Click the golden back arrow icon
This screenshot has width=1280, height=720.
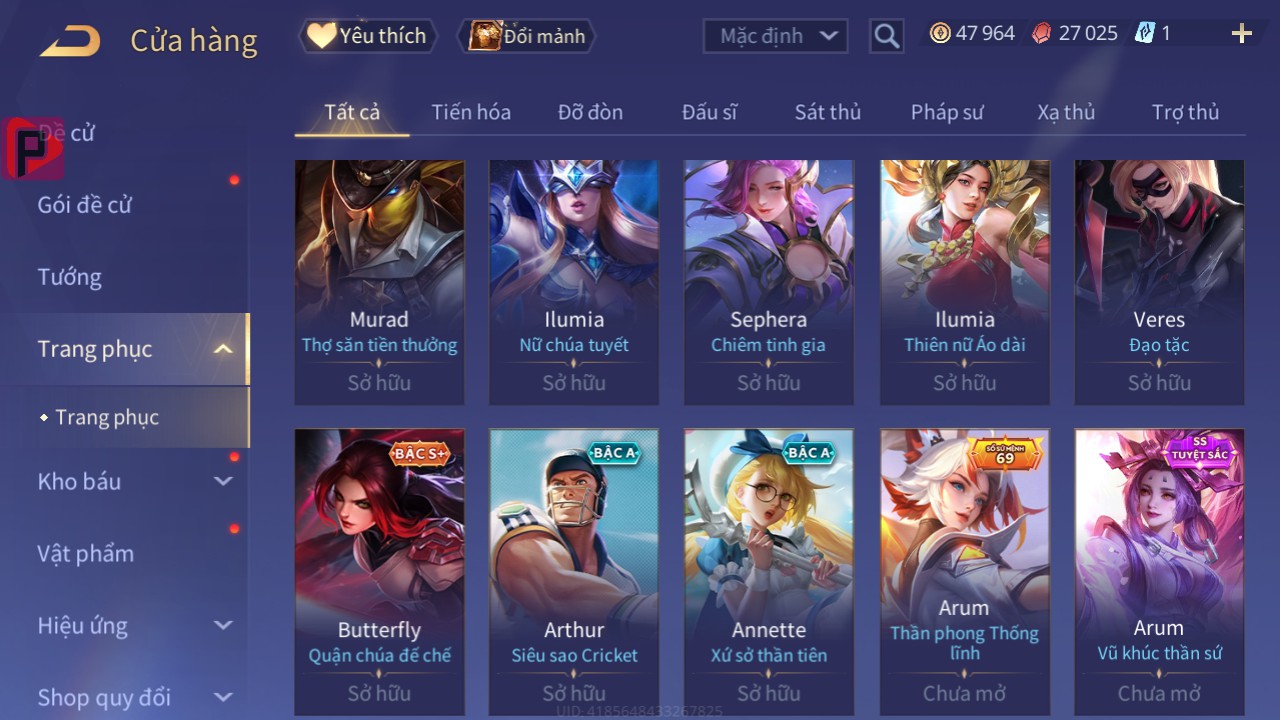click(x=70, y=41)
